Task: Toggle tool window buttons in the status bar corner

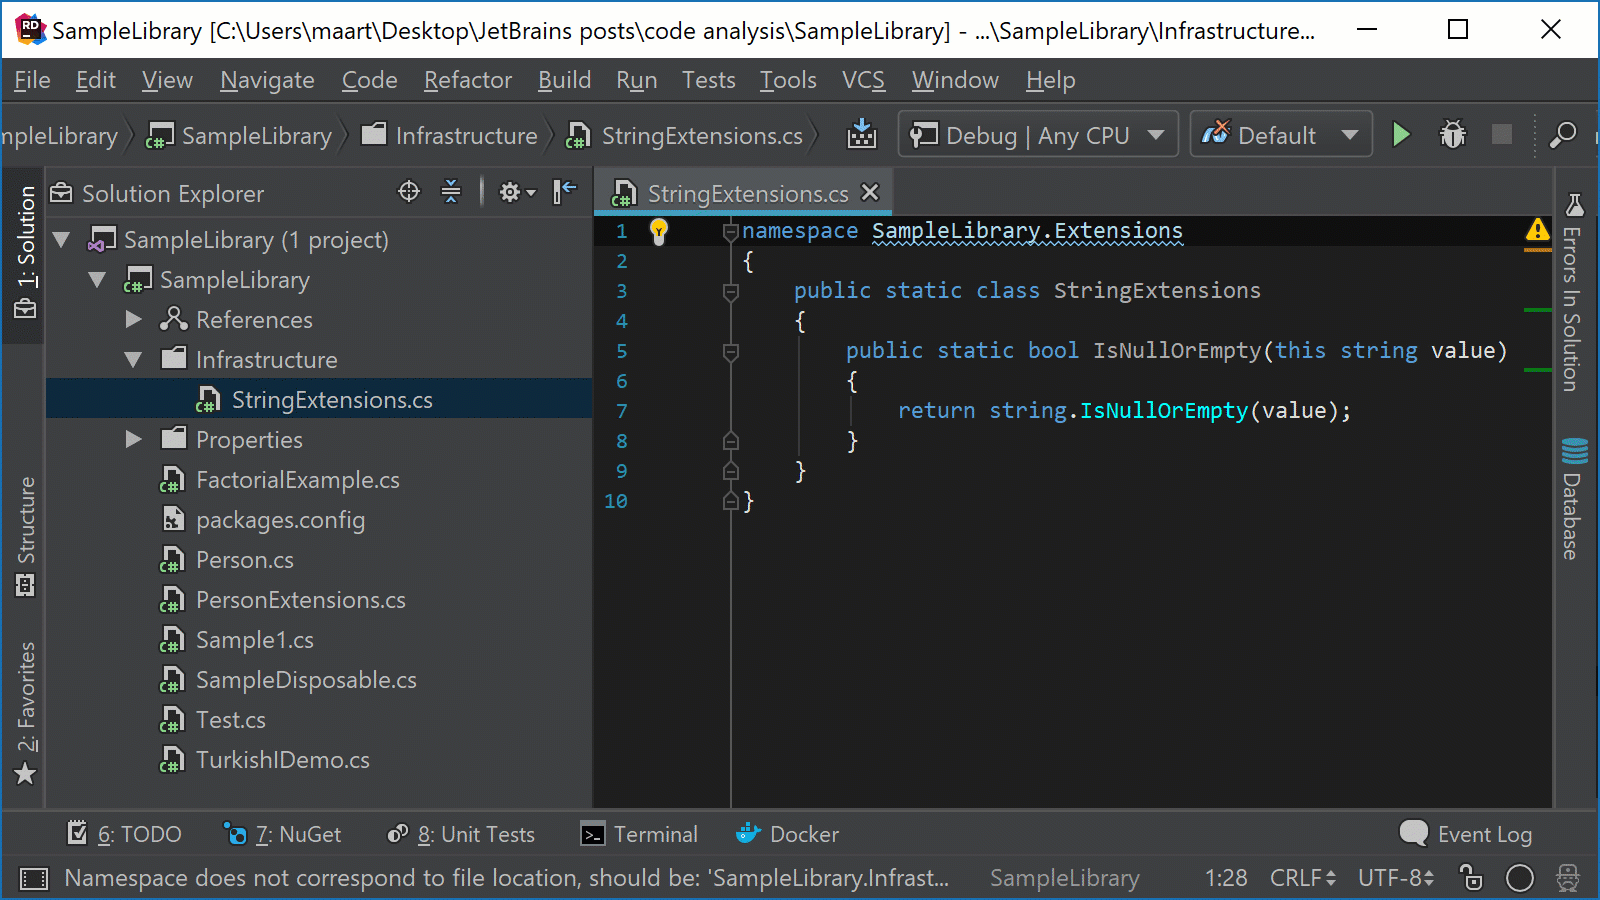Action: [x=34, y=879]
